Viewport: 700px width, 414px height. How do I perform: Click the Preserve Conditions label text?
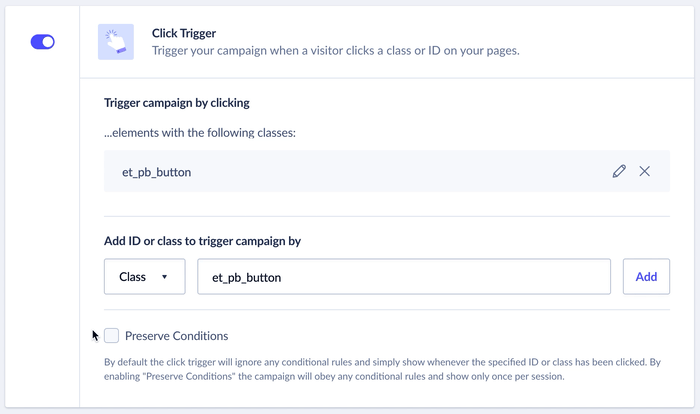point(176,336)
